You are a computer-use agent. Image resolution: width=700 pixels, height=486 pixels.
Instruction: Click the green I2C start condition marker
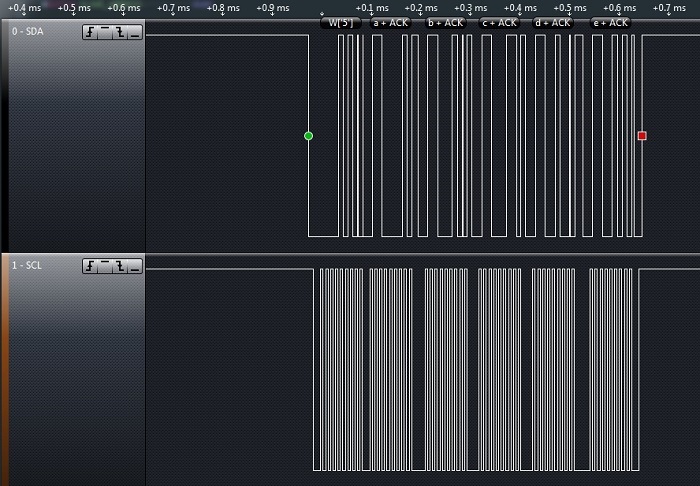coord(308,136)
